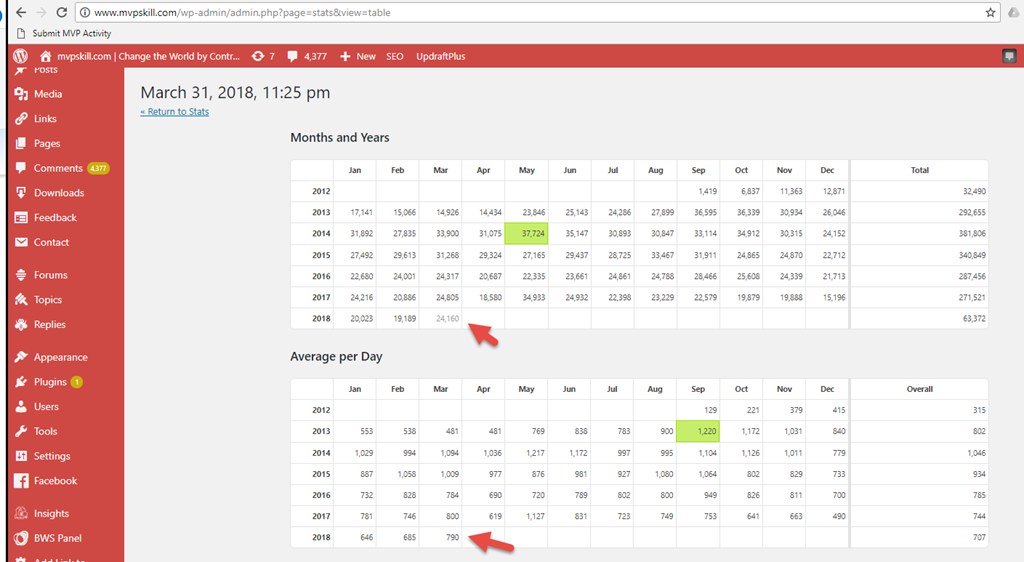The height and width of the screenshot is (562, 1024).
Task: Click the Forums sidebar icon
Action: pos(21,275)
